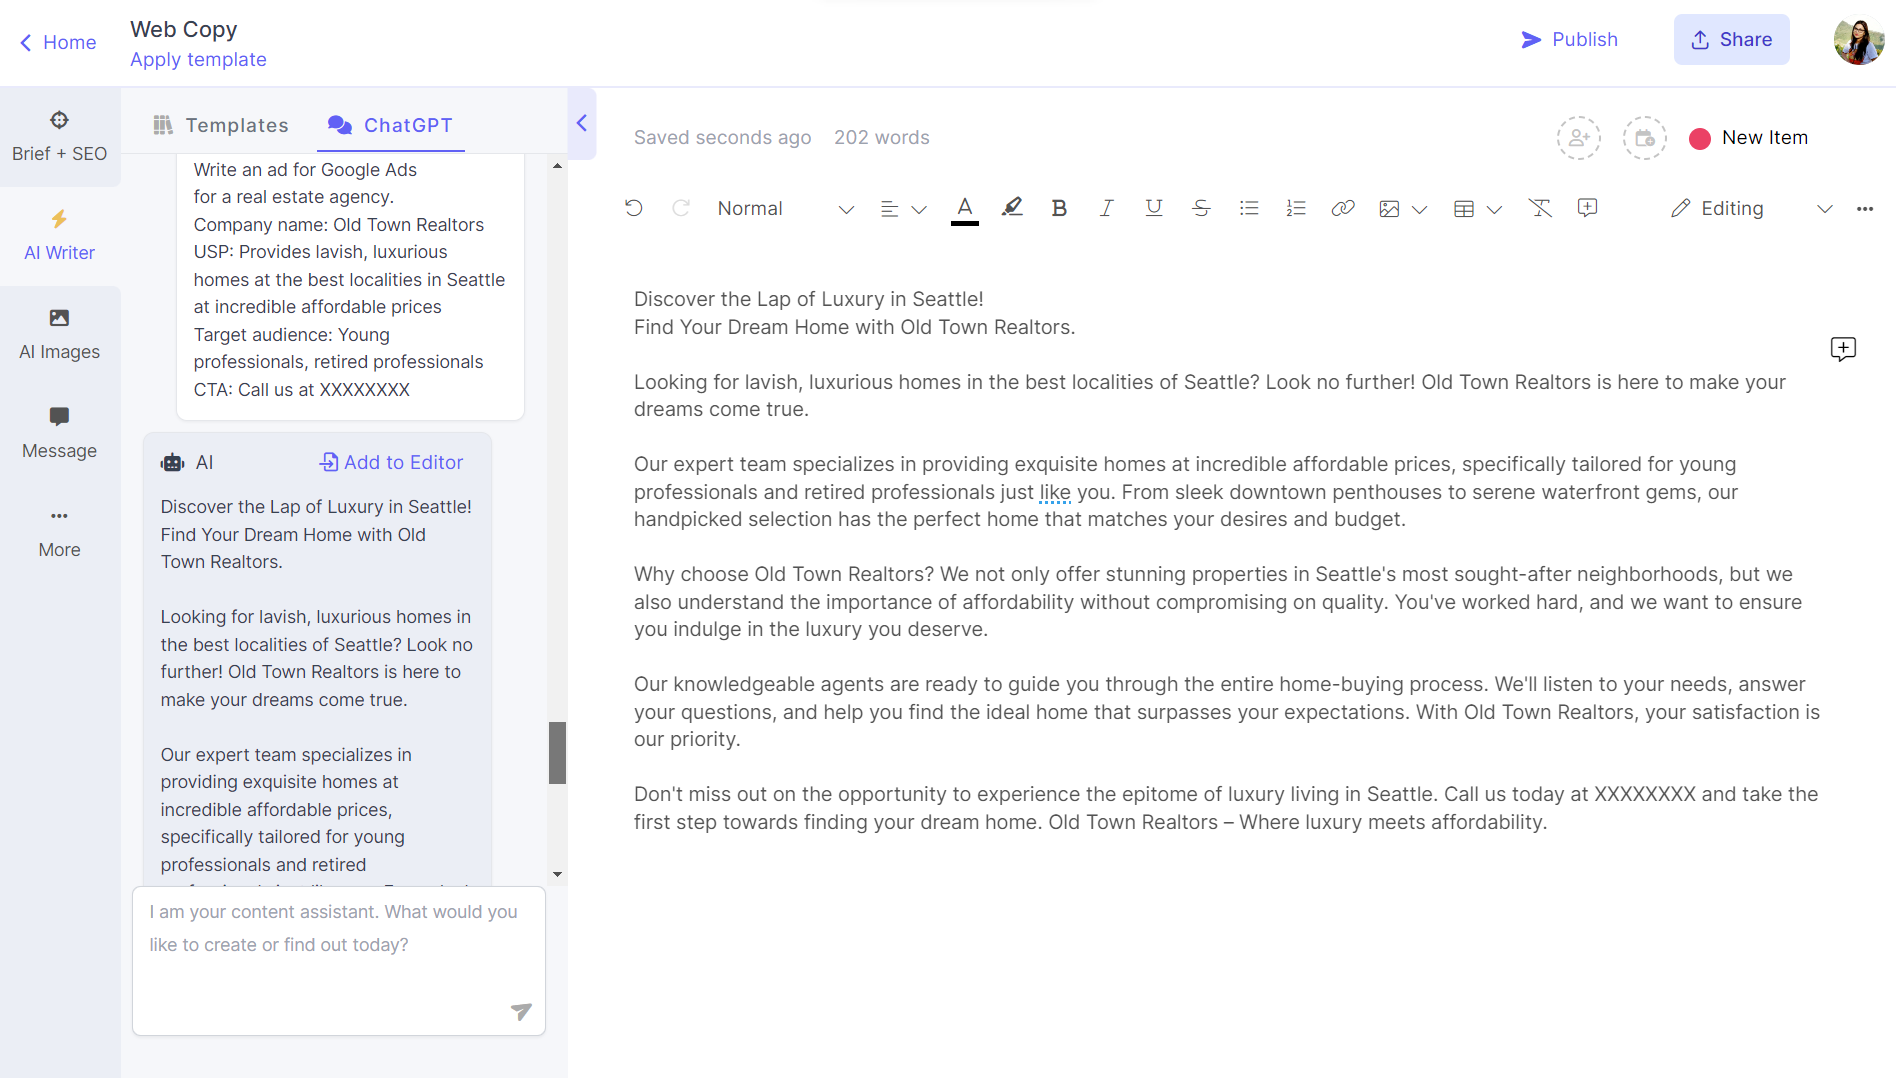Select the highlight marker tool

pyautogui.click(x=1012, y=208)
